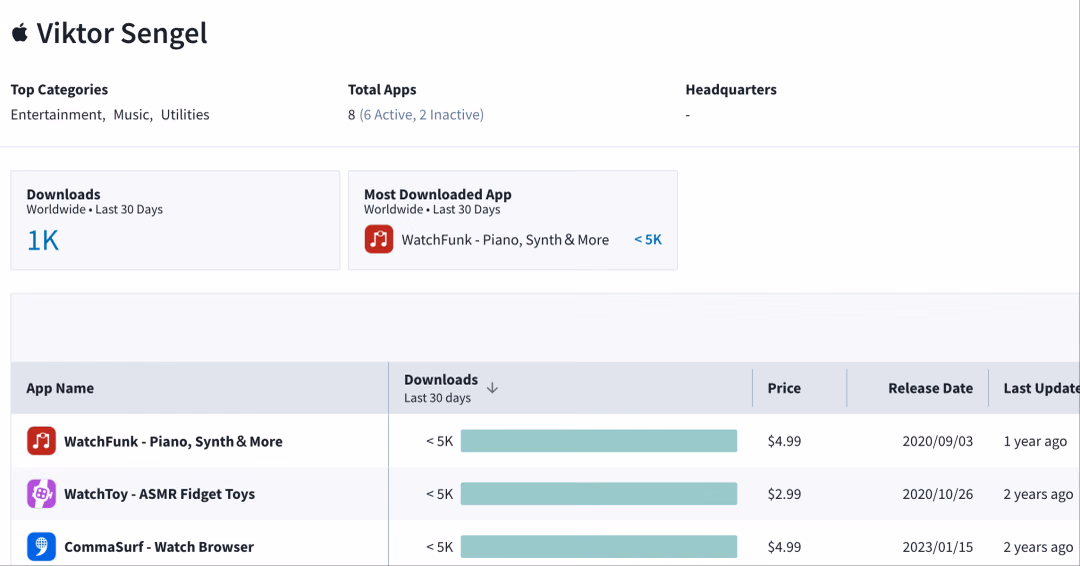Click the Downloads card heading
Viewport: 1080px width, 566px height.
click(x=63, y=194)
